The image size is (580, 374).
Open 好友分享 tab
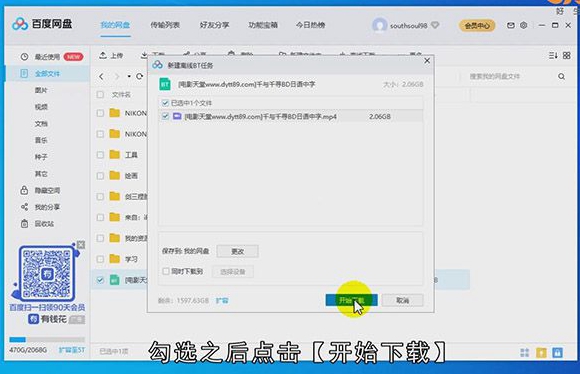pos(214,25)
